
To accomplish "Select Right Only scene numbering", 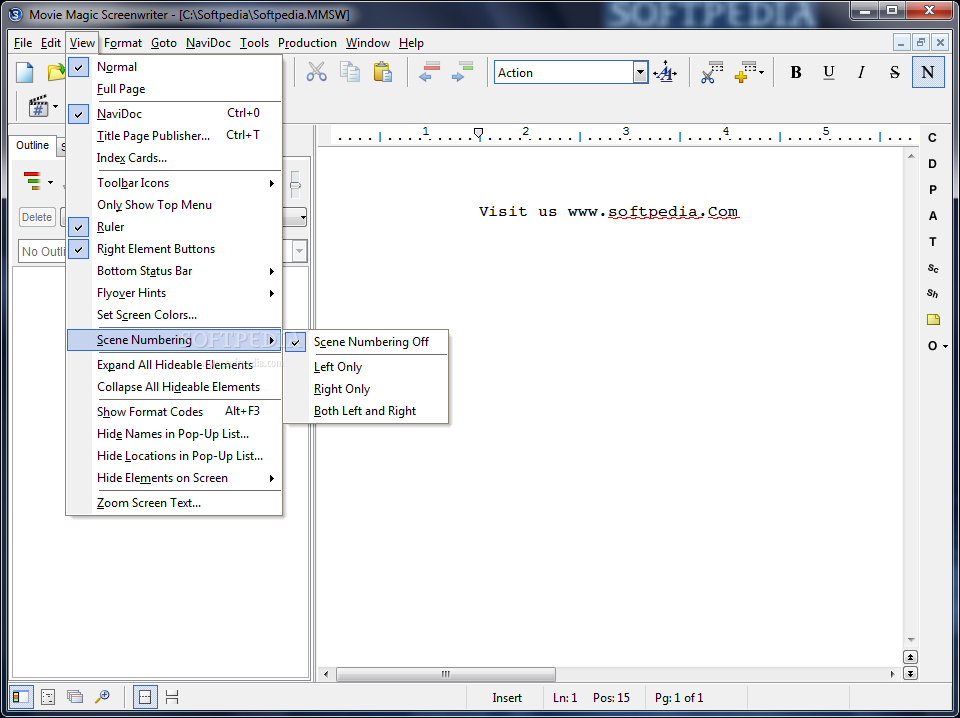I will [366, 389].
